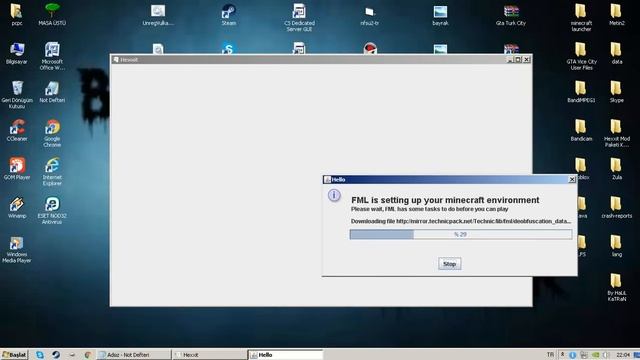
Task: Select the bayrak image icon
Action: coord(440,15)
